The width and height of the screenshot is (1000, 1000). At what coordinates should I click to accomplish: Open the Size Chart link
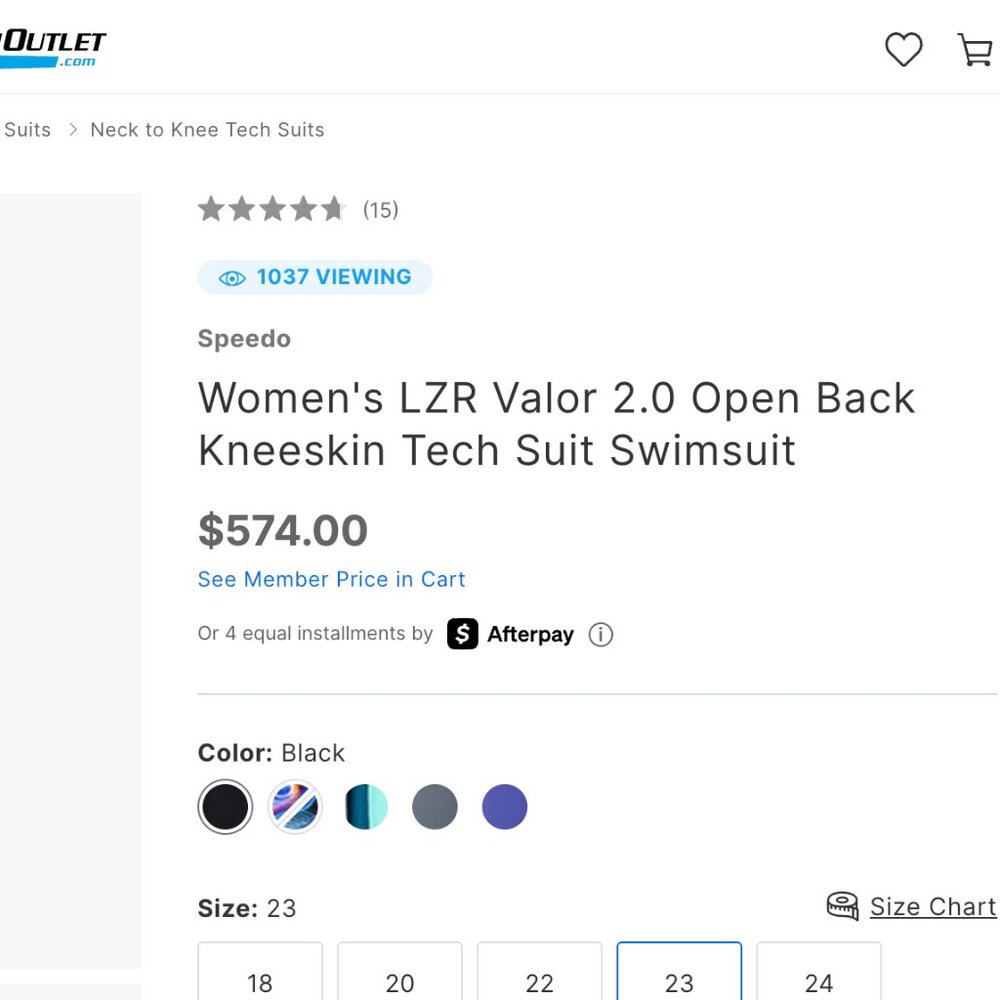click(932, 906)
